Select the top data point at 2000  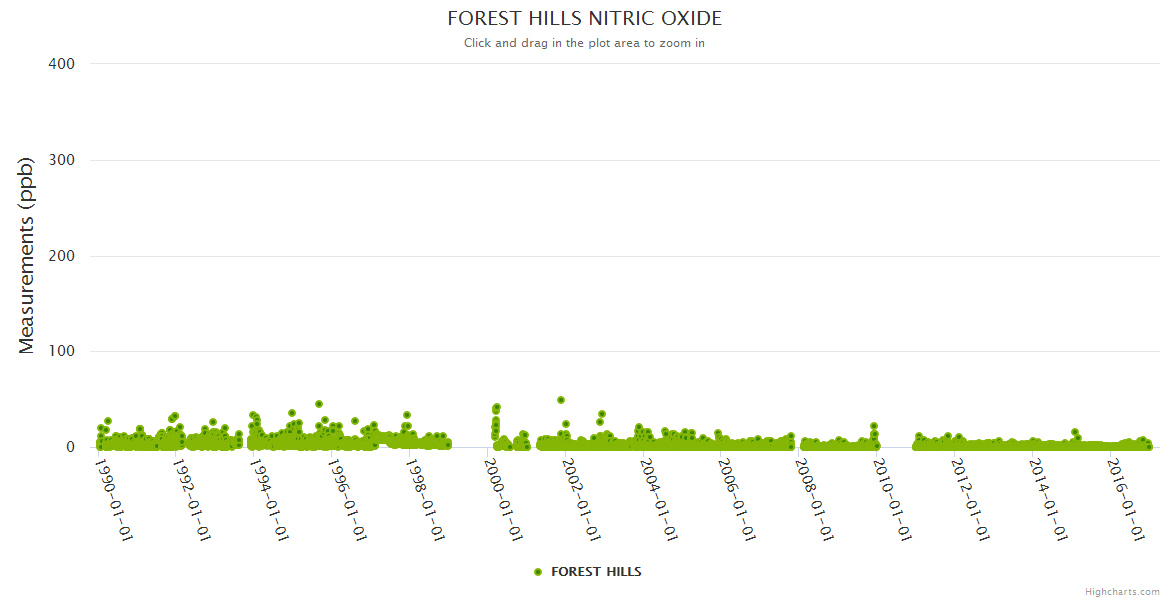click(x=497, y=407)
